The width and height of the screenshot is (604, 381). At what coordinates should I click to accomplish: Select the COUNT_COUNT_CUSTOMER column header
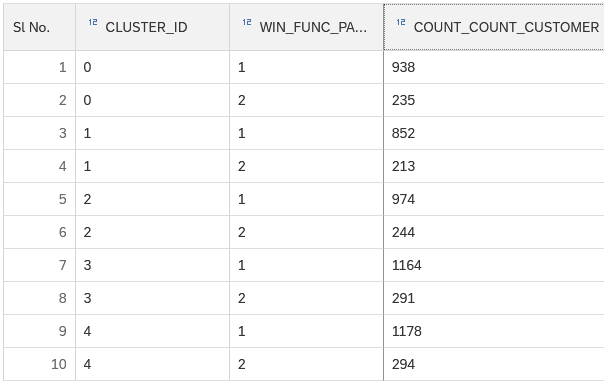tap(494, 27)
